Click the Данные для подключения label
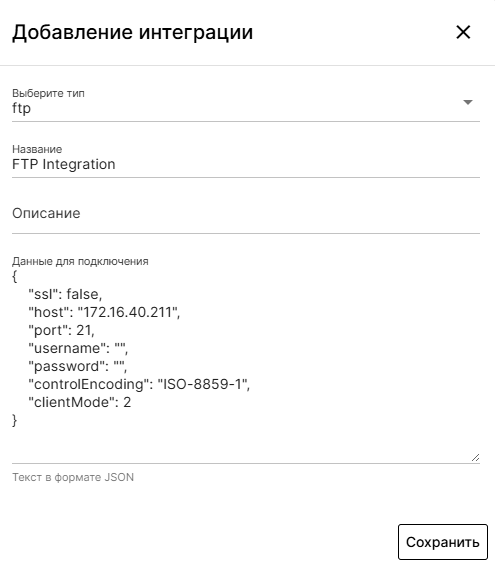The height and width of the screenshot is (564, 495). click(80, 261)
